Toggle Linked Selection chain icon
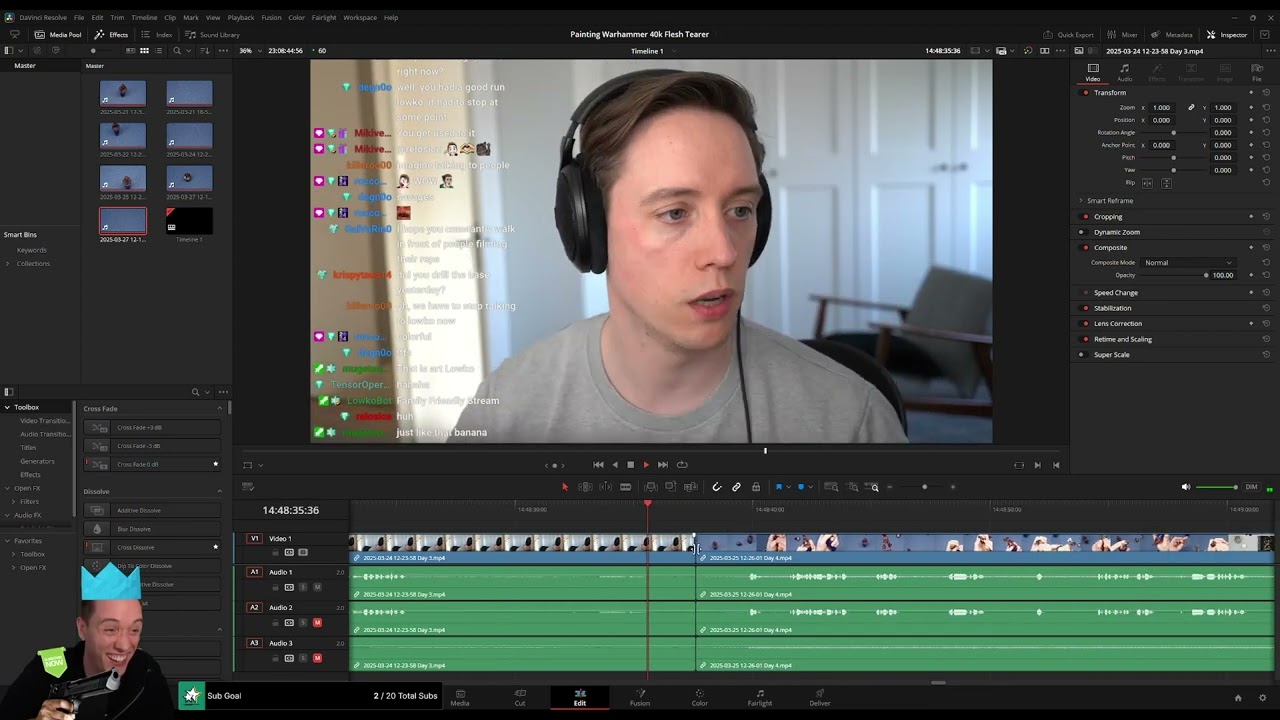 pos(736,487)
